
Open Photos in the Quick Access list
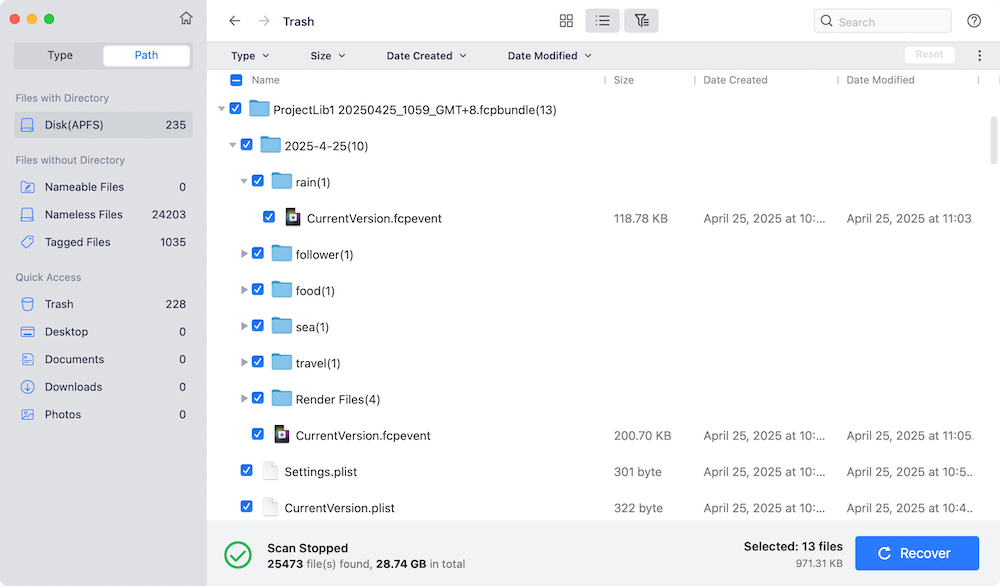pyautogui.click(x=62, y=414)
